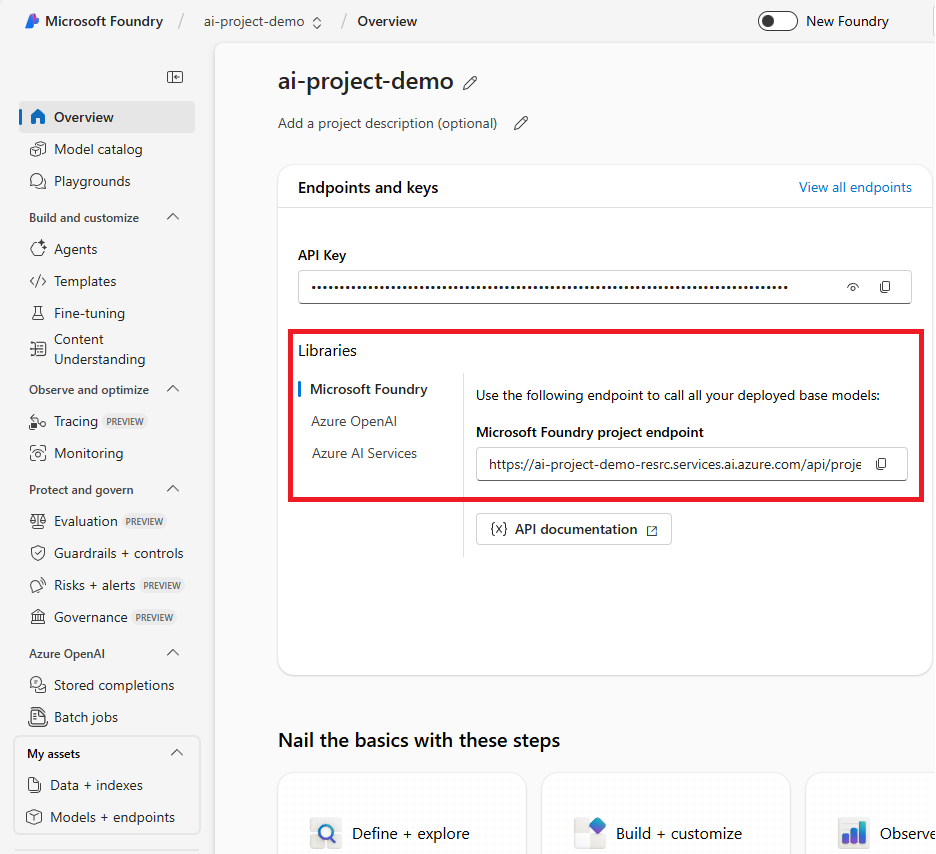The image size is (936, 854).
Task: Select the Azure AI Services library tab
Action: point(364,454)
